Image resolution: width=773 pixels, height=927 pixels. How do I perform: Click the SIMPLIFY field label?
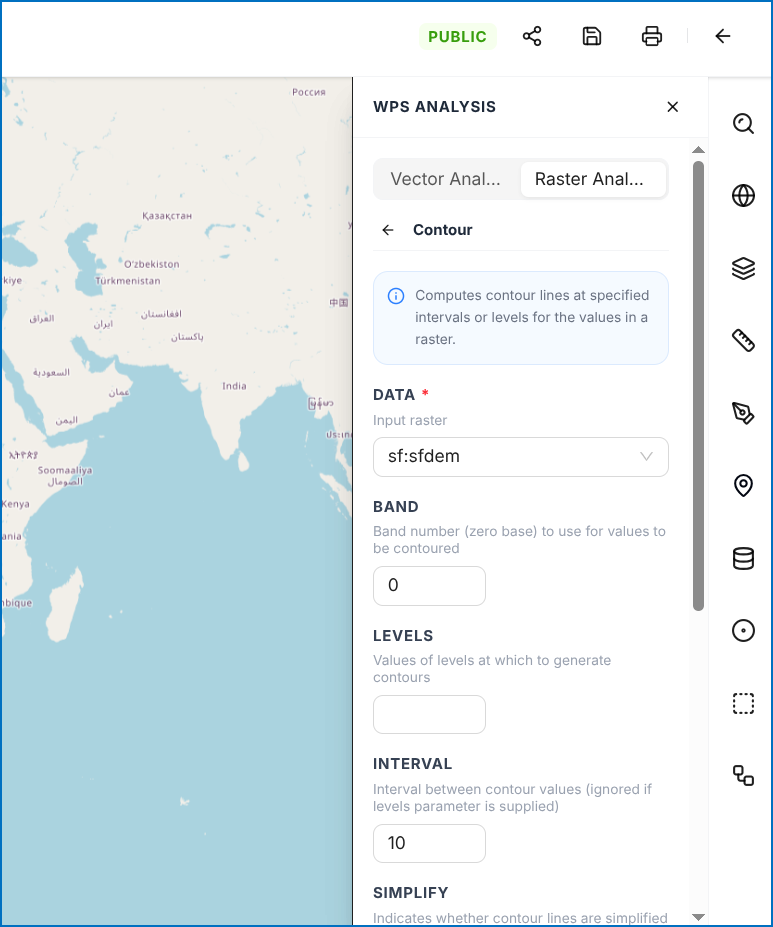(x=411, y=893)
